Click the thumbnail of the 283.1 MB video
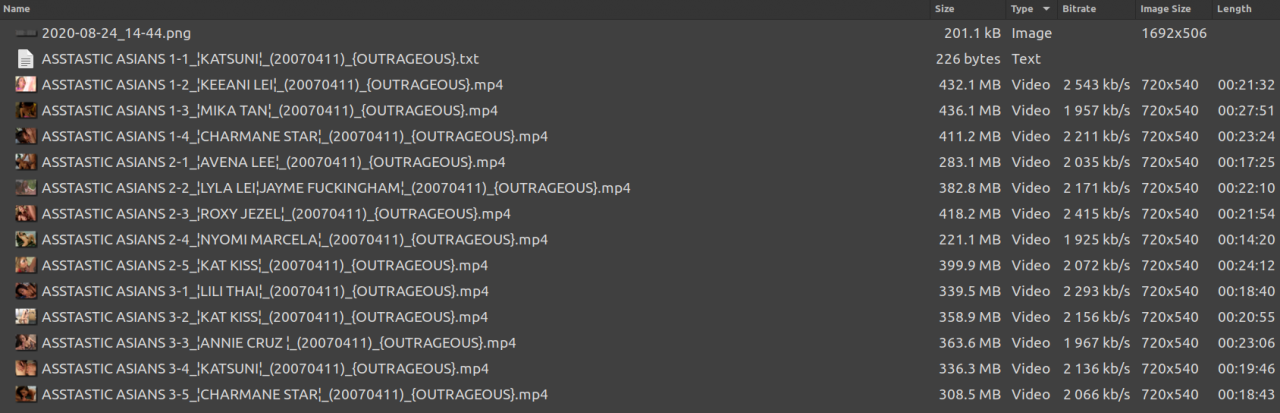1280x413 pixels. tap(26, 162)
